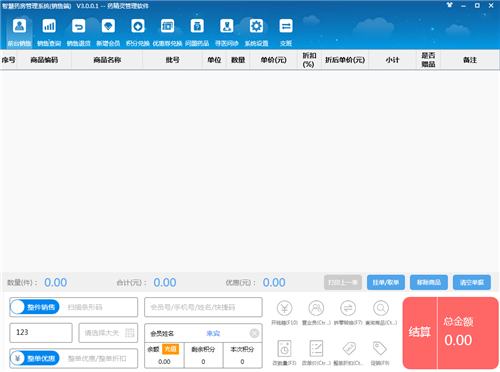Click the red 结算 checkout button
This screenshot has height=372, width=500.
420,332
